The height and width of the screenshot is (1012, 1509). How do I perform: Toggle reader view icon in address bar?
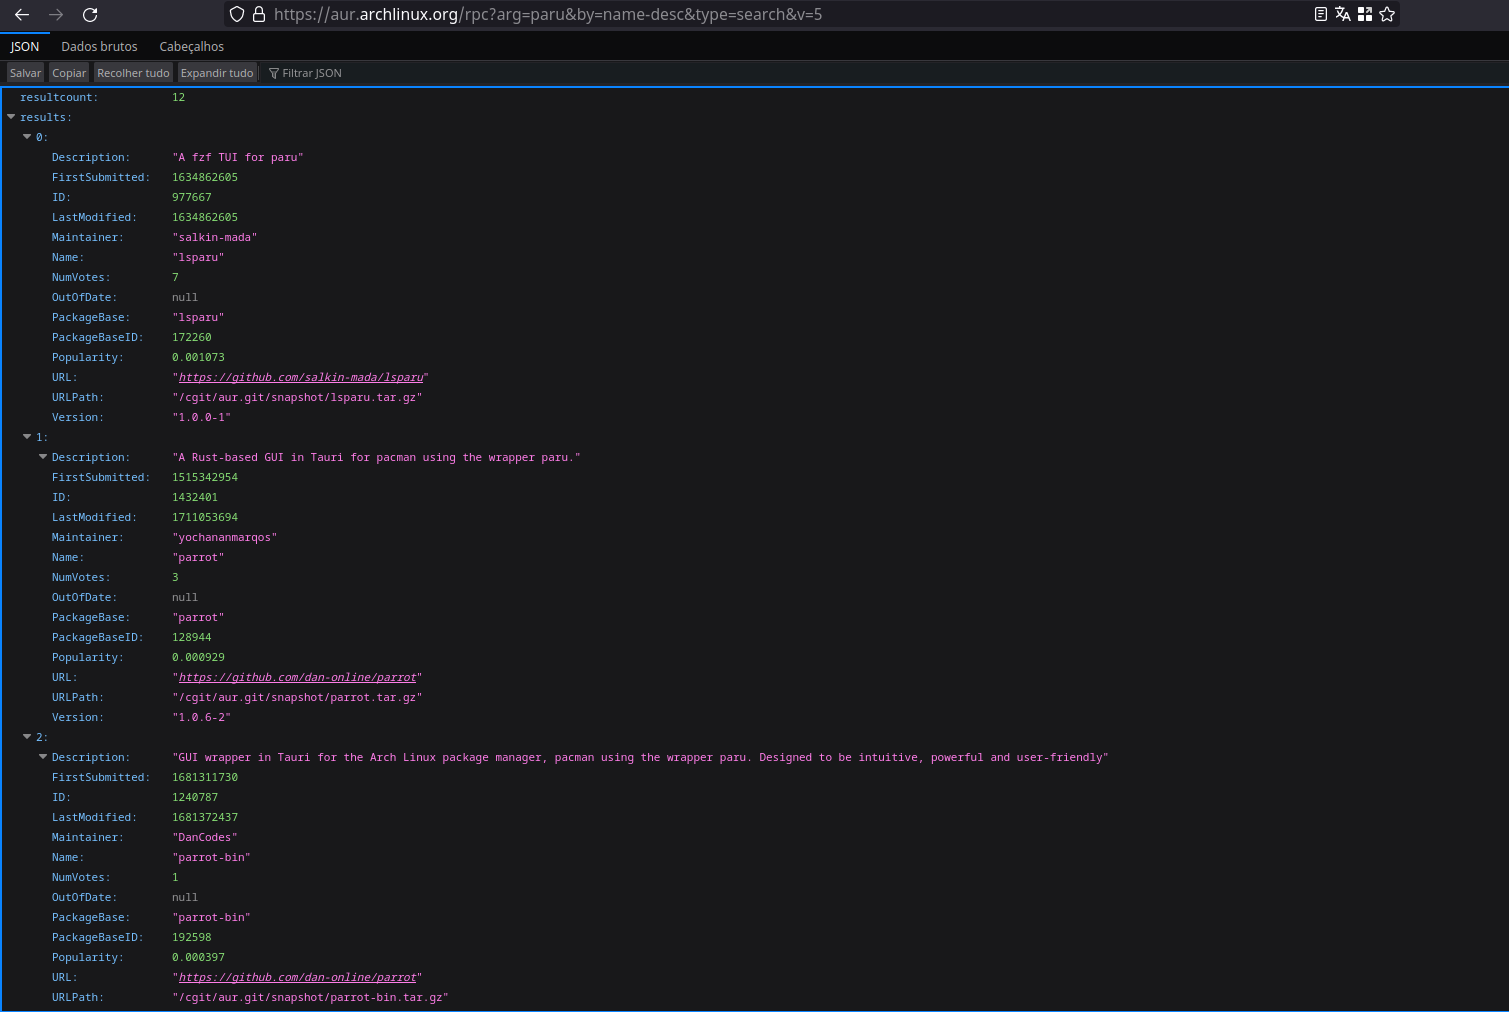coord(1321,14)
